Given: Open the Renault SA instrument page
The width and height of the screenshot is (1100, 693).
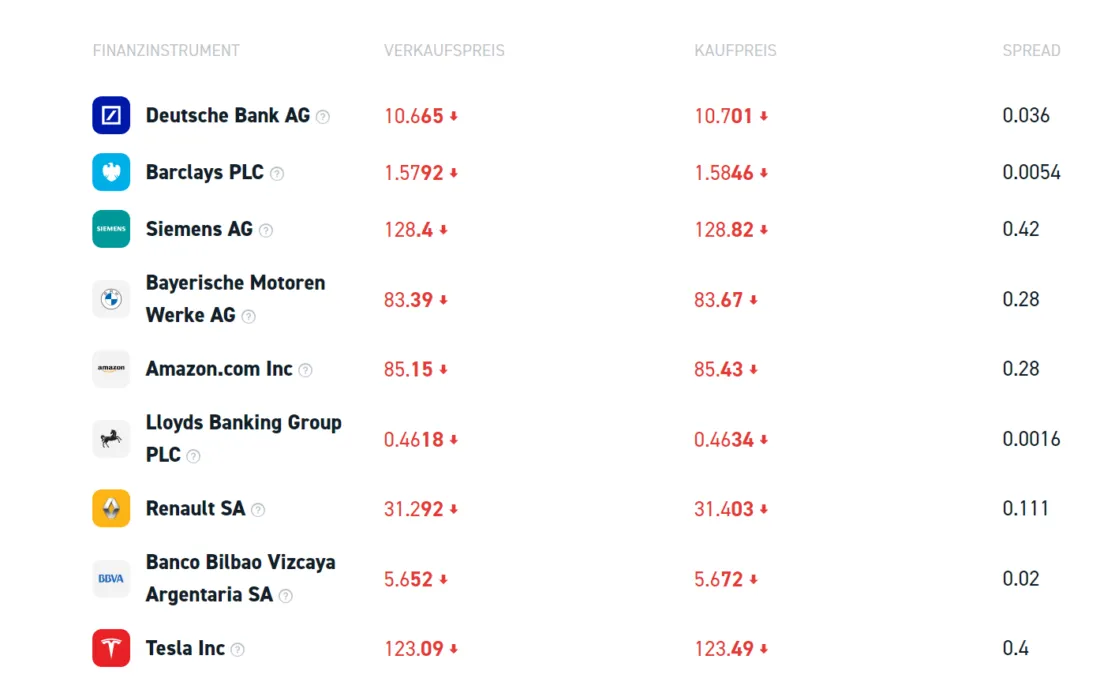Looking at the screenshot, I should 195,508.
